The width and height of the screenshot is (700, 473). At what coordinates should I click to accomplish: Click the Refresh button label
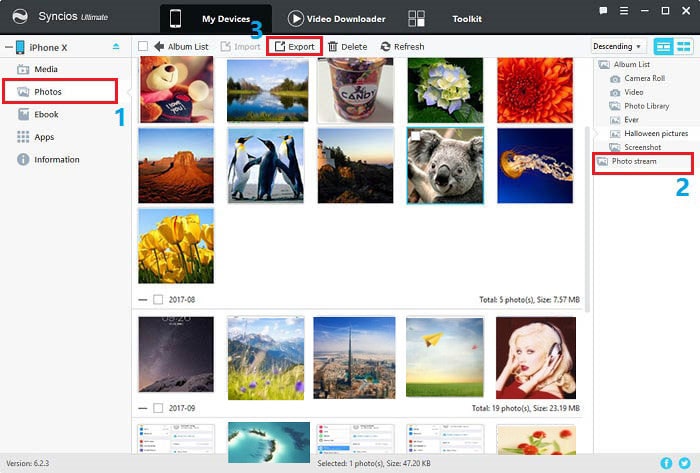coord(409,46)
